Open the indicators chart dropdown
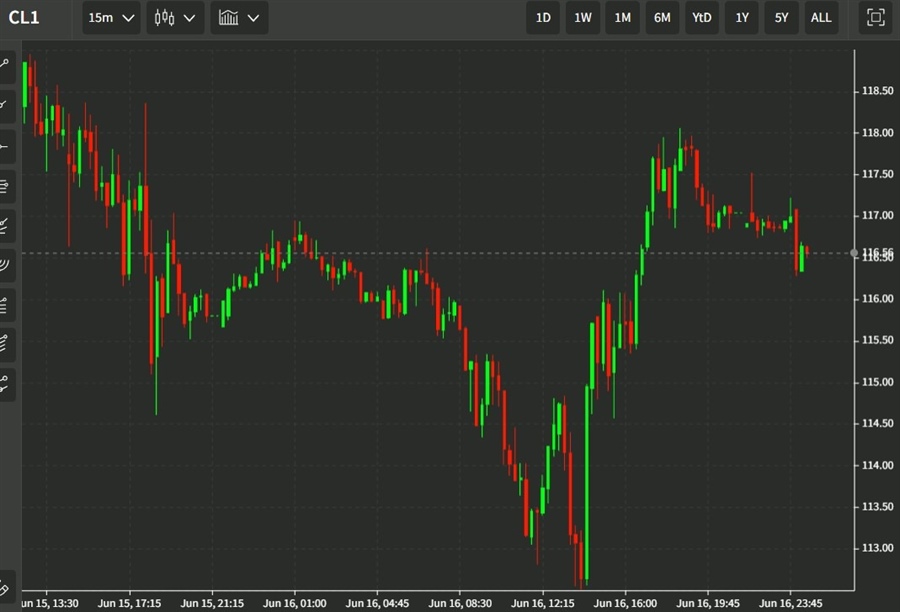The image size is (900, 612). 239,18
